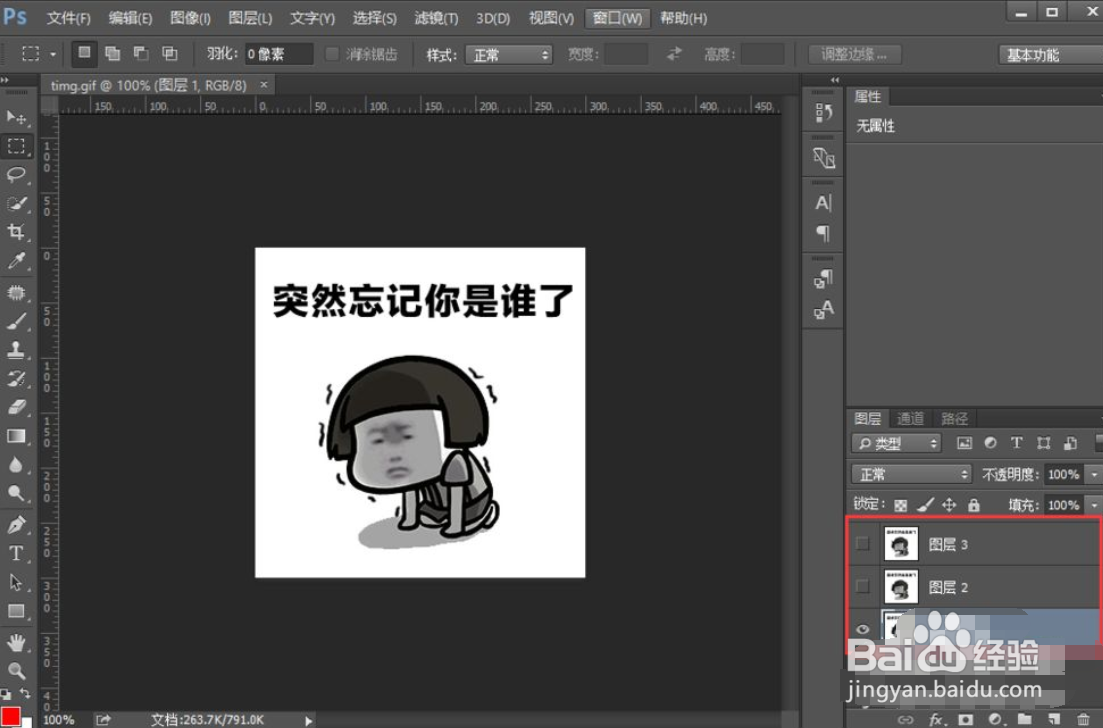Image resolution: width=1103 pixels, height=728 pixels.
Task: Toggle Lock image pixels brush icon
Action: (x=925, y=504)
